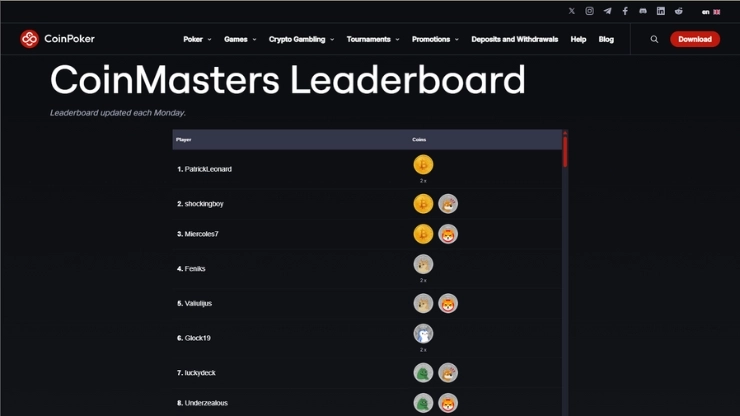
Task: Select row 8. Underzealous
Action: pos(367,403)
